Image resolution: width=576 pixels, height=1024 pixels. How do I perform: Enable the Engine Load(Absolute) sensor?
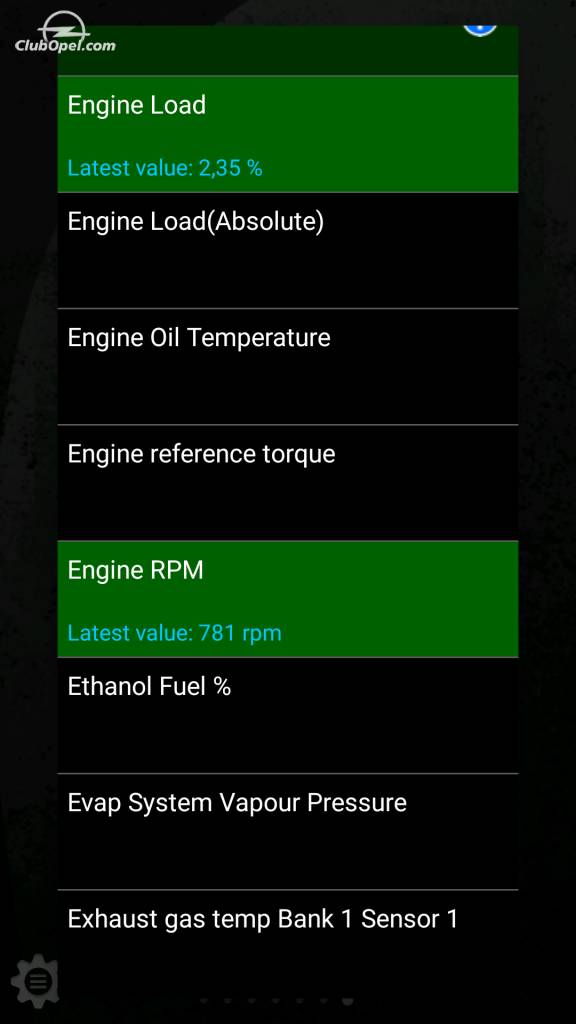[x=288, y=251]
